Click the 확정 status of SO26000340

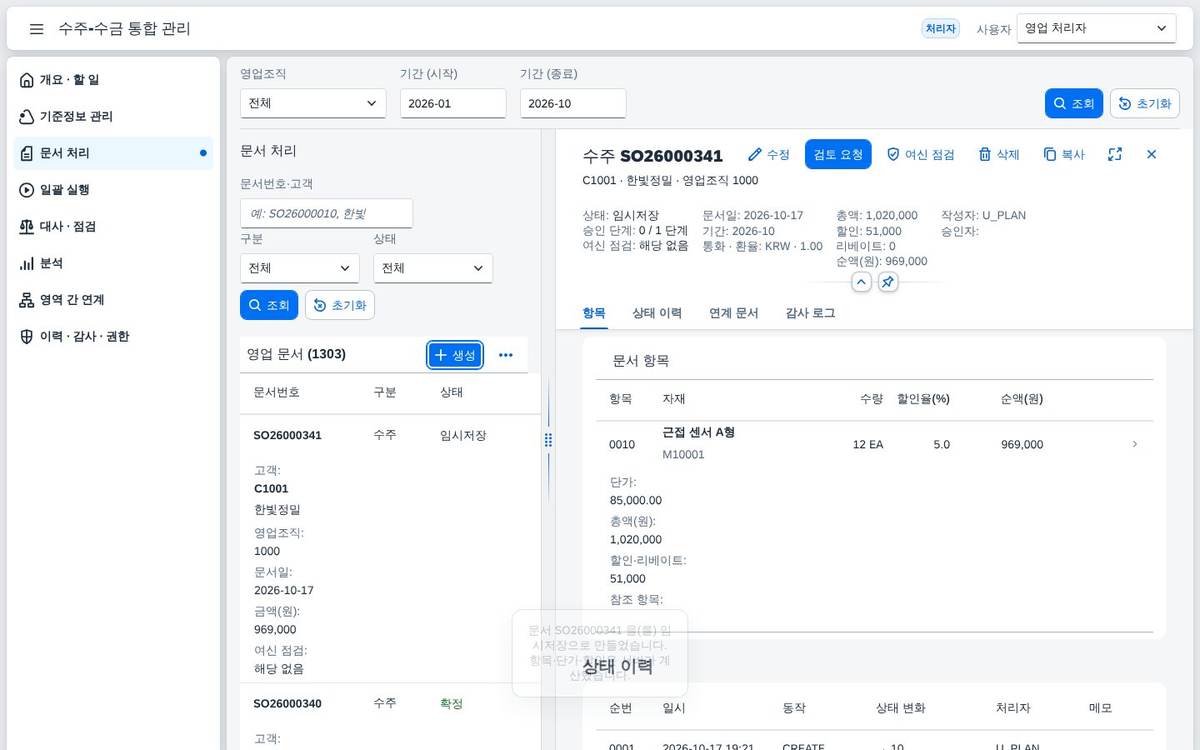click(x=451, y=703)
